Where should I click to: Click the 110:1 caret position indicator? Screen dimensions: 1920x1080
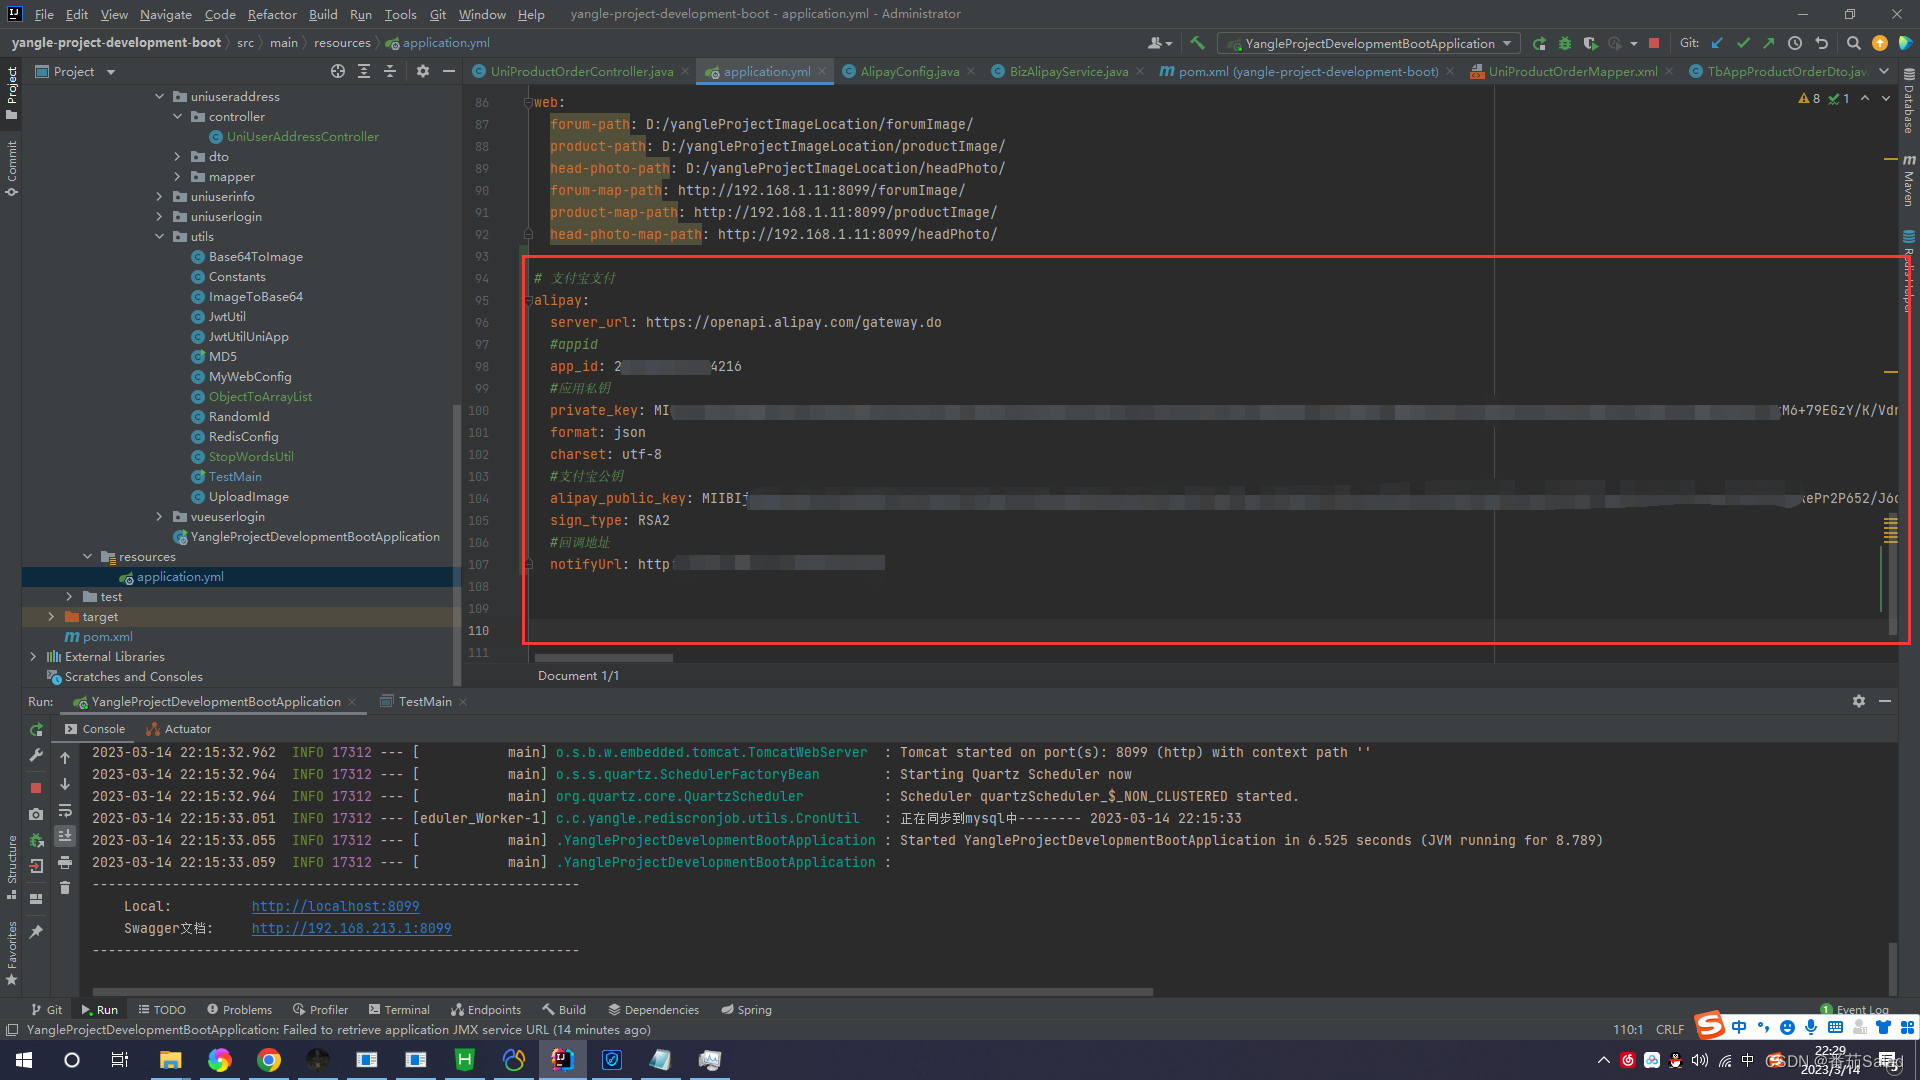point(1628,1029)
